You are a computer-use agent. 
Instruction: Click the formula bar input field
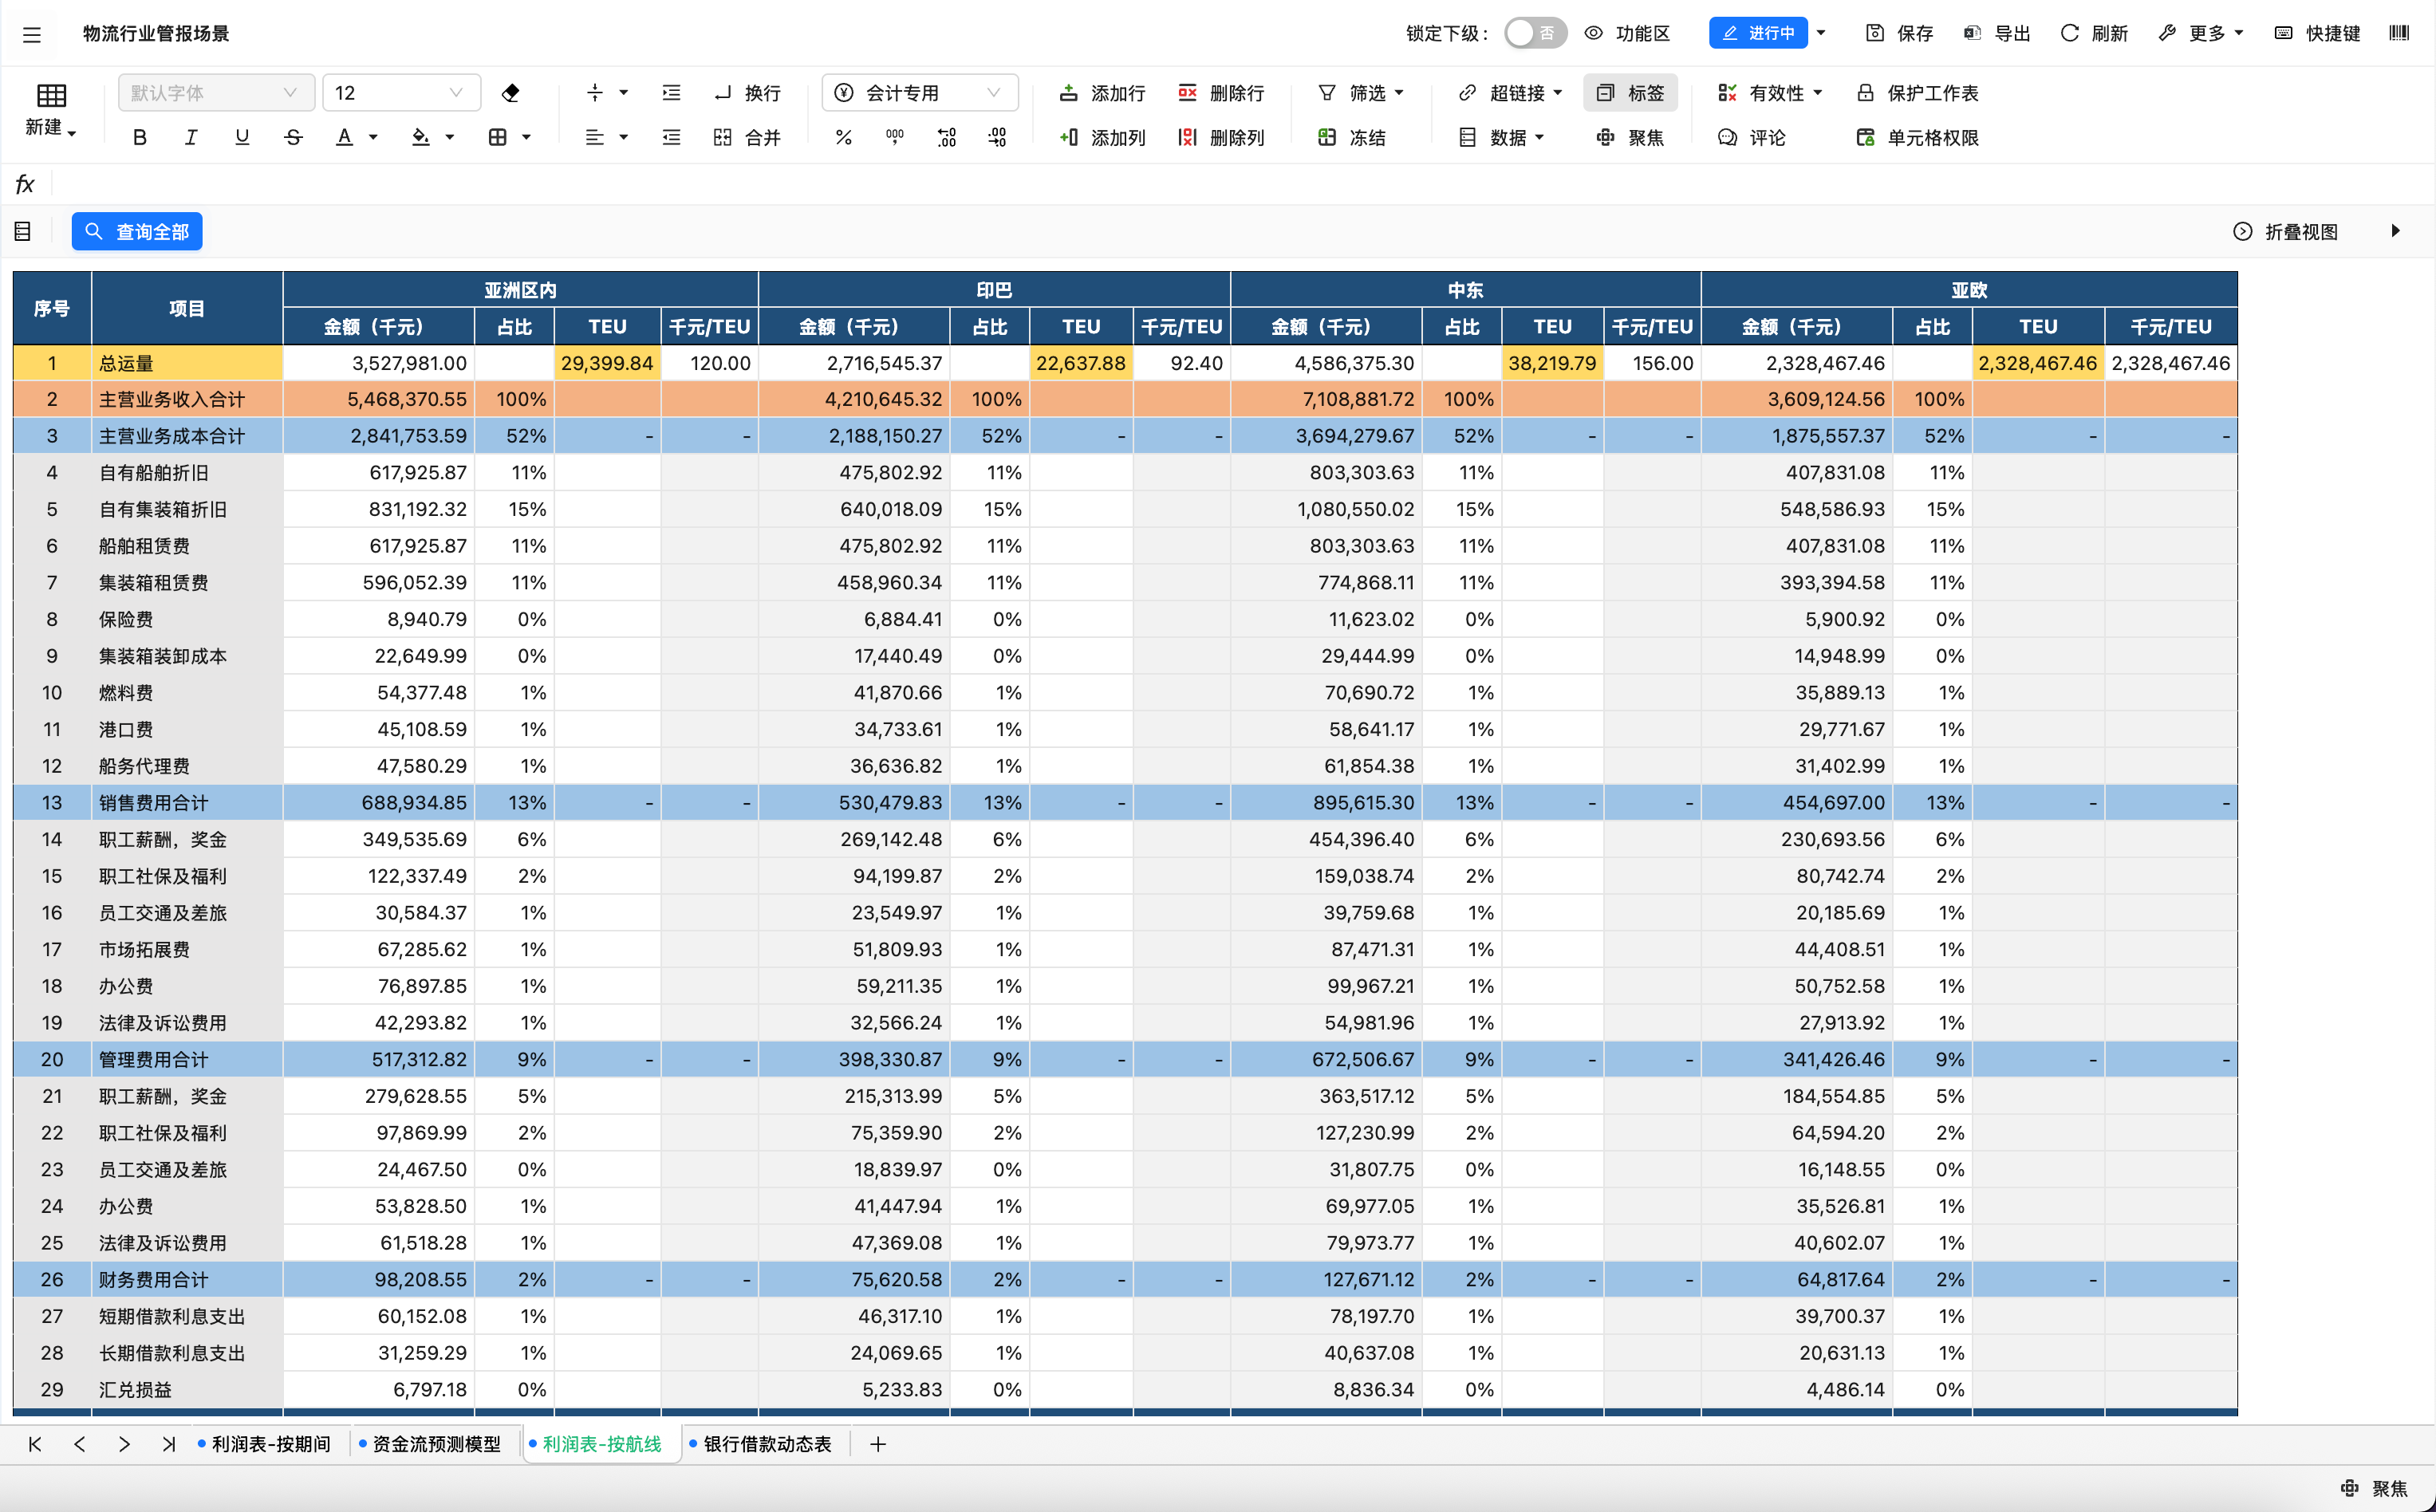tap(1200, 184)
